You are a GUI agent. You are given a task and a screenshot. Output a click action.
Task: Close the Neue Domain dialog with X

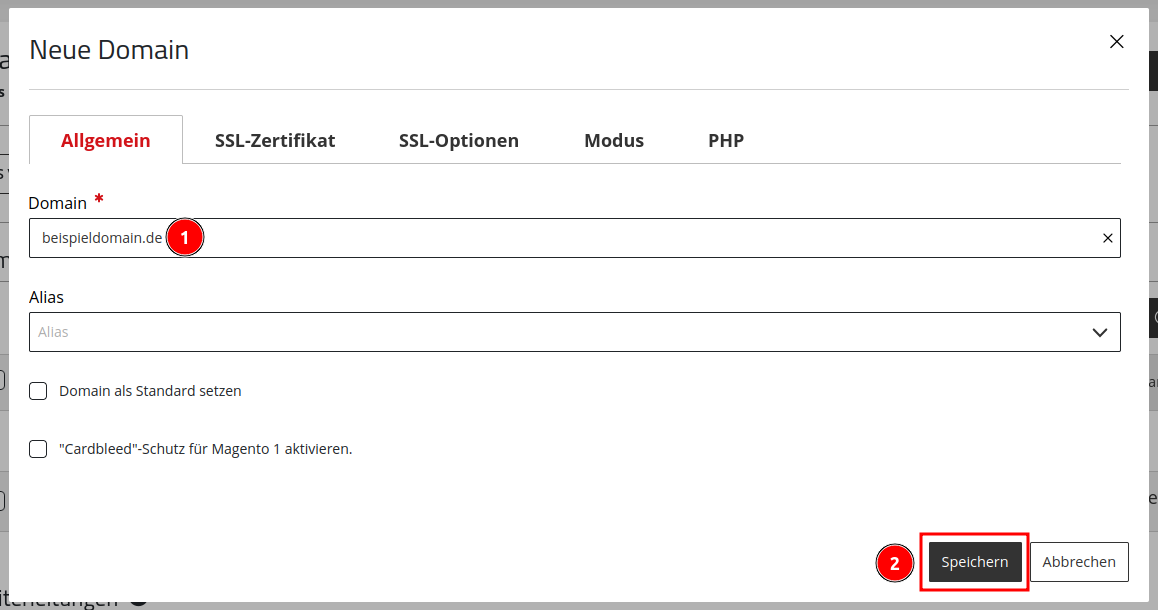pyautogui.click(x=1117, y=42)
